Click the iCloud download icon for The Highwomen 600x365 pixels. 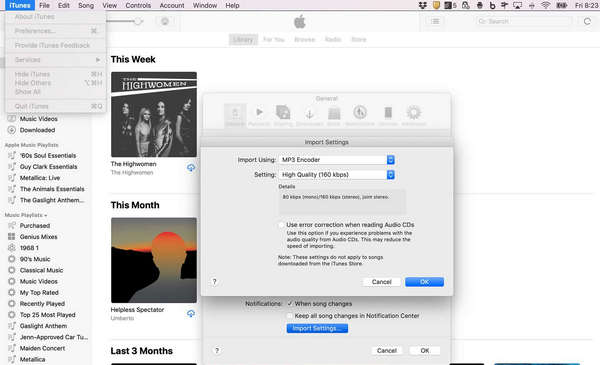coord(191,168)
